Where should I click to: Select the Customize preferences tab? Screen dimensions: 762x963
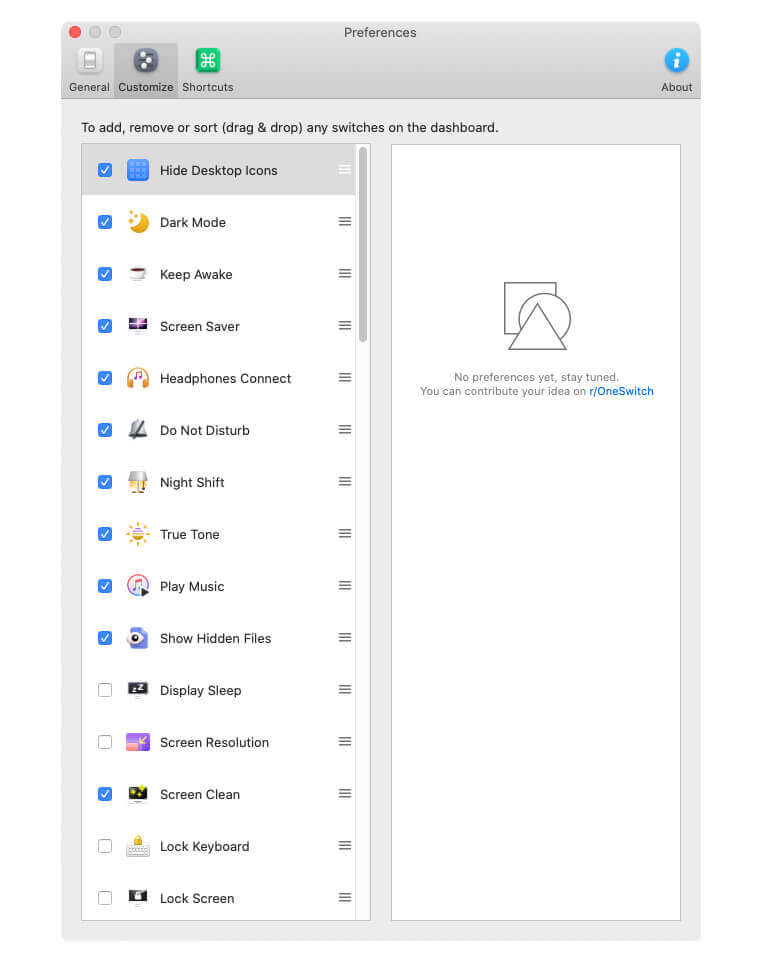point(146,70)
